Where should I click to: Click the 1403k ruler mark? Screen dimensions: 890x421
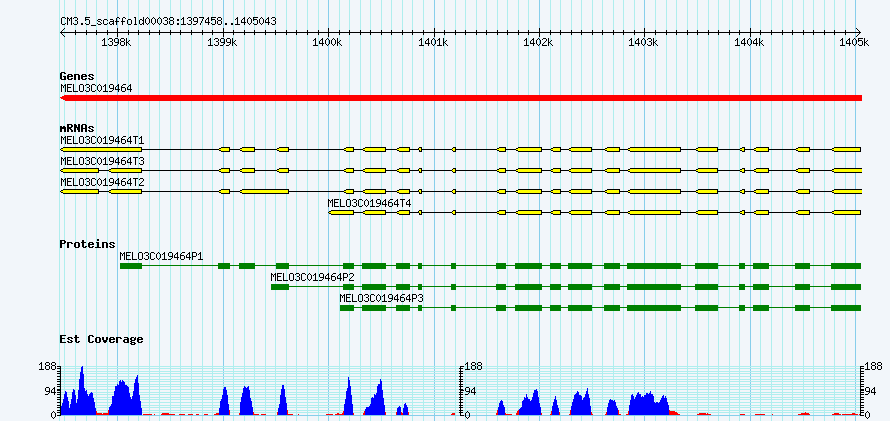(x=645, y=42)
